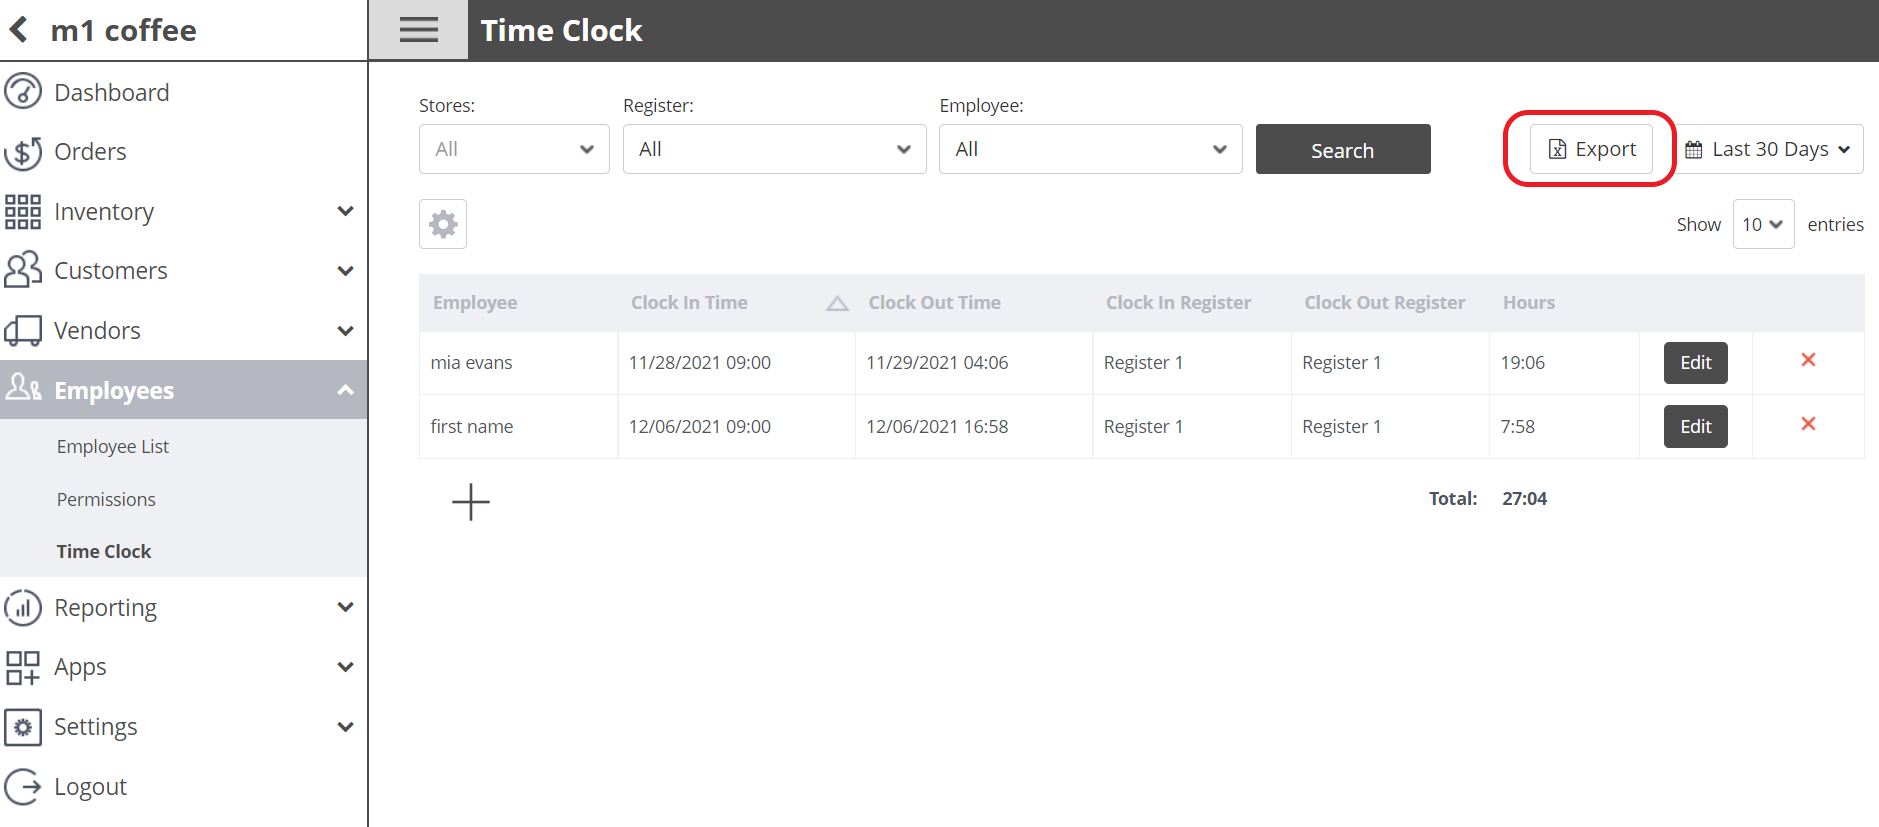This screenshot has height=827, width=1879.
Task: Click the Search button
Action: pyautogui.click(x=1343, y=149)
